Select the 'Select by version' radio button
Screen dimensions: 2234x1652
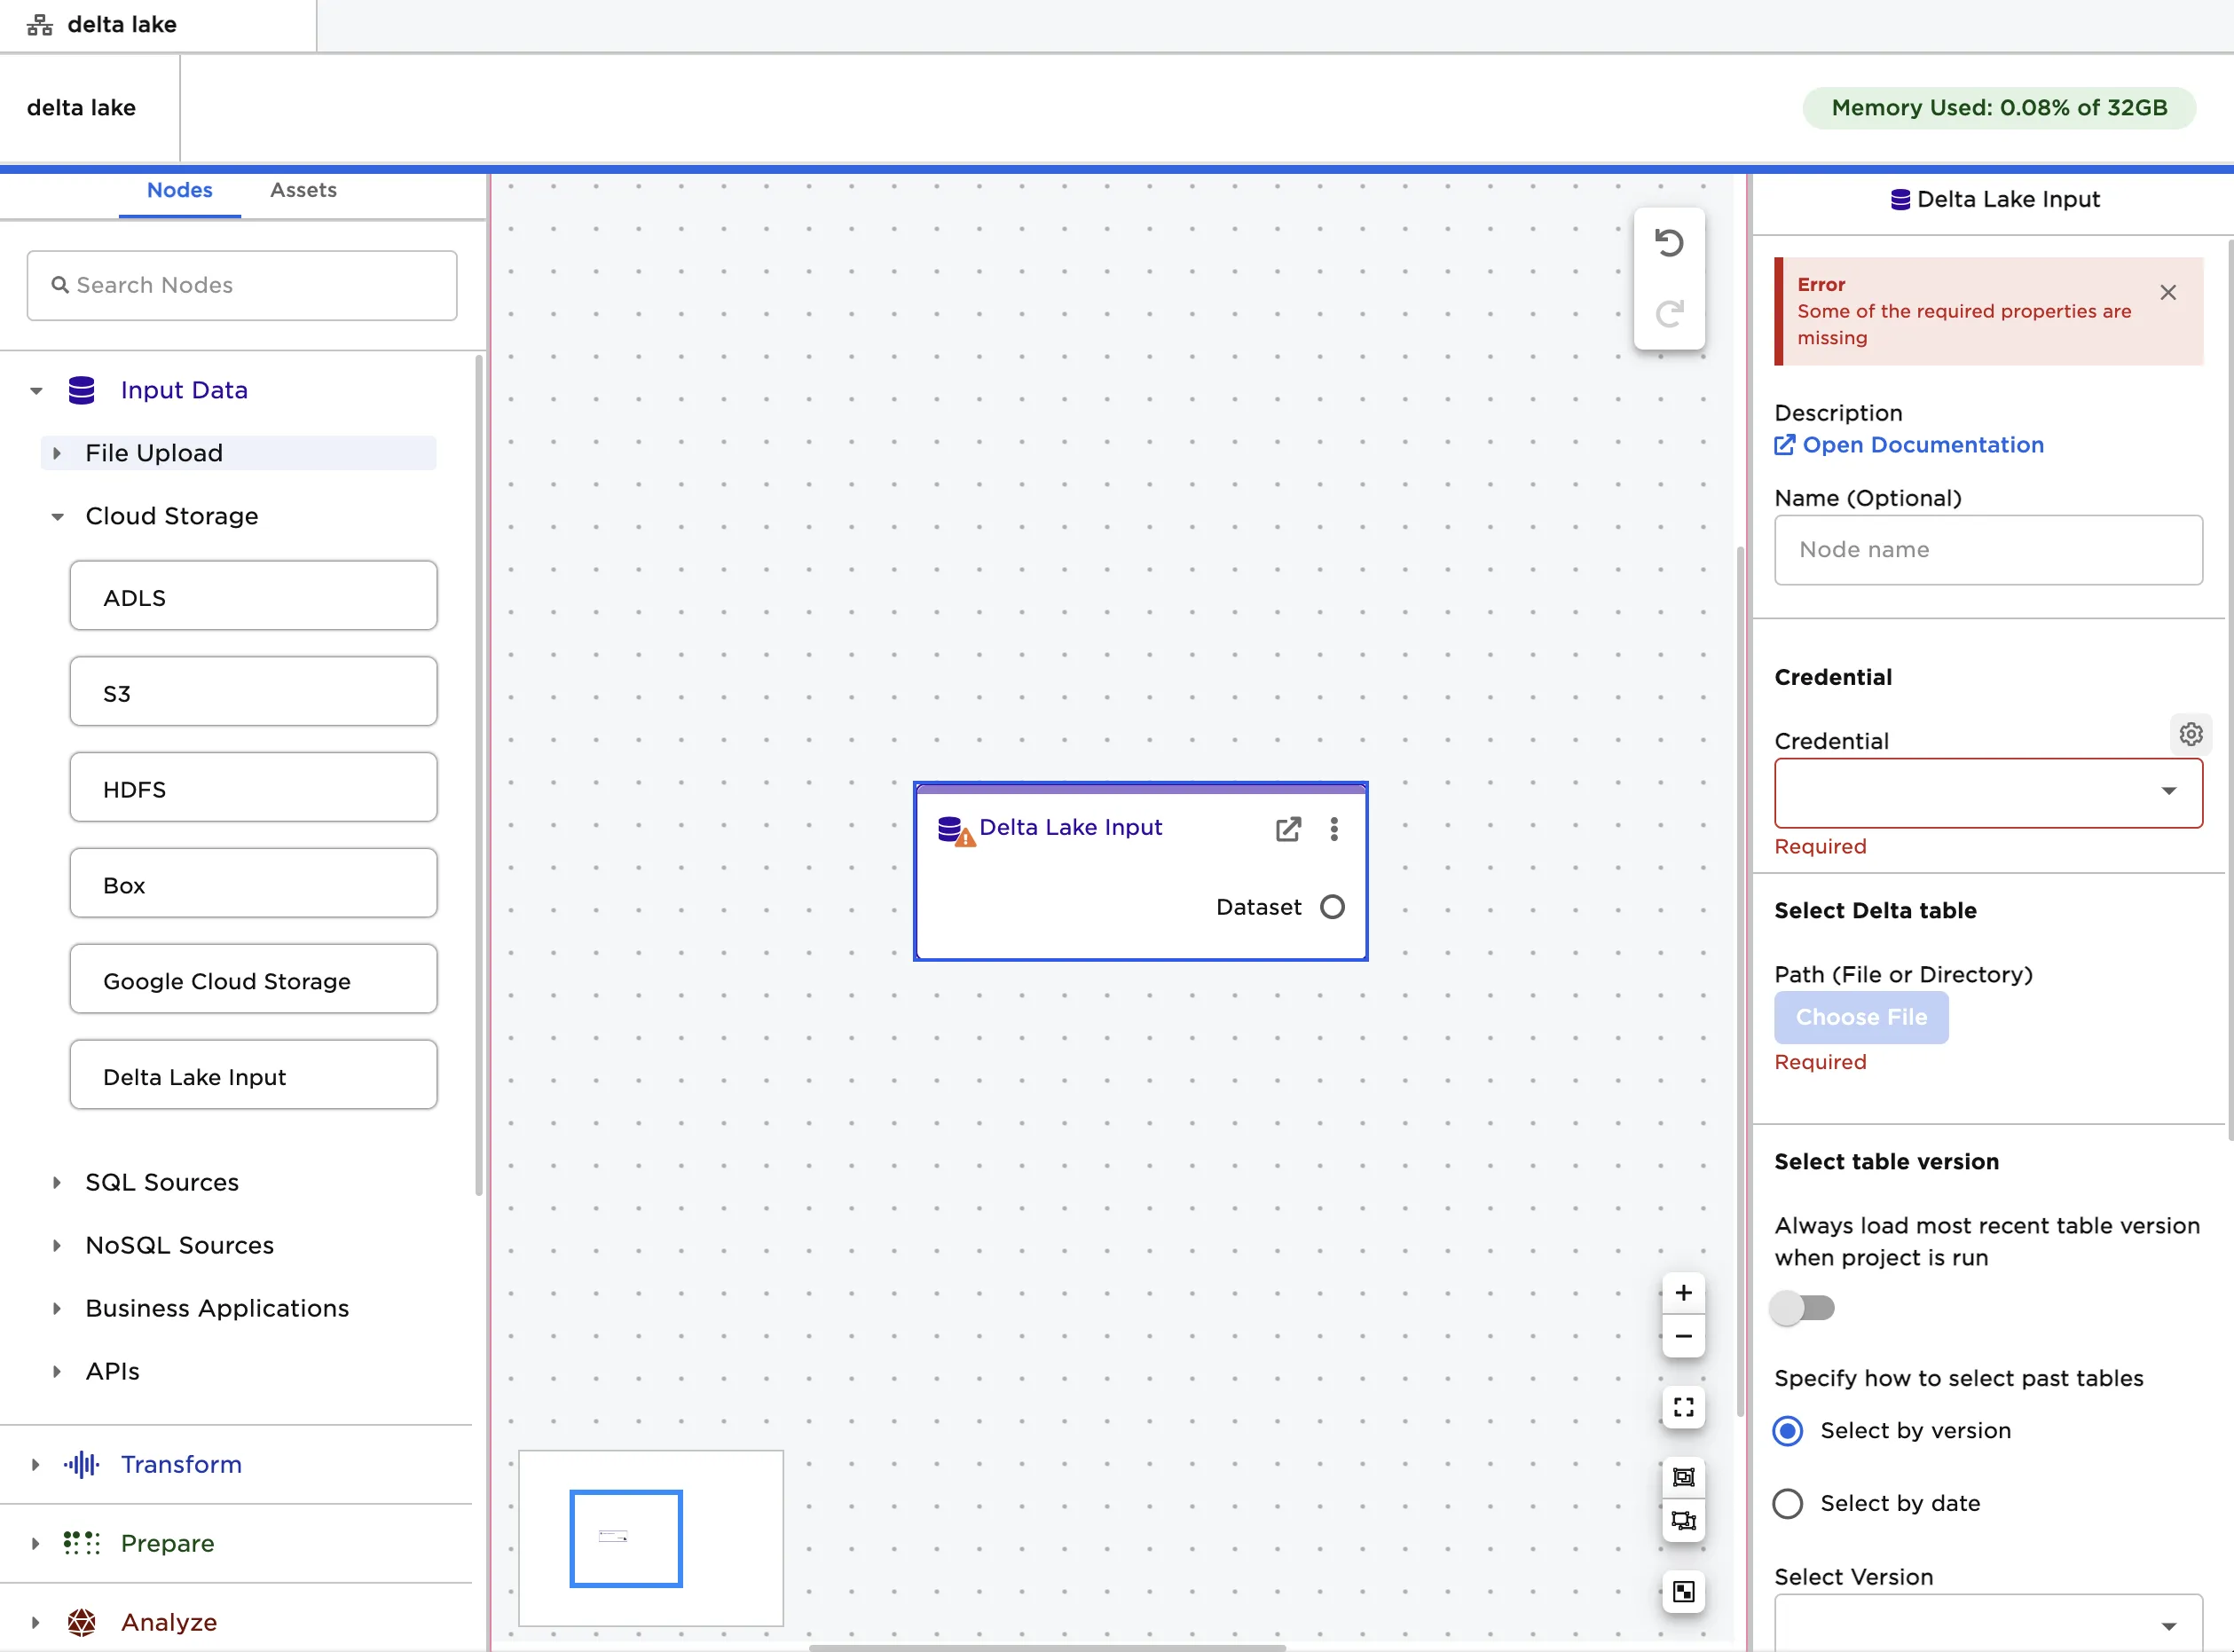coord(1787,1431)
